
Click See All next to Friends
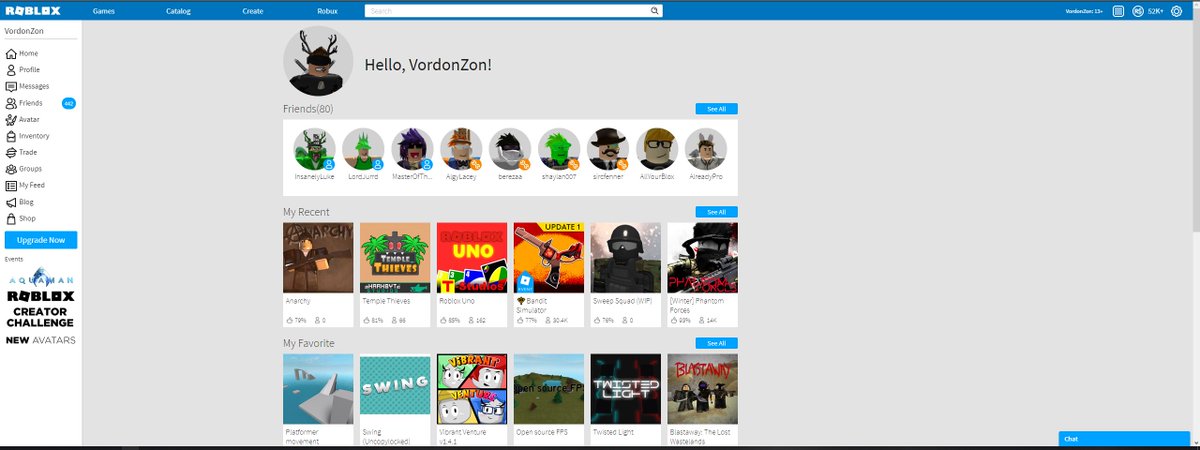tap(716, 108)
